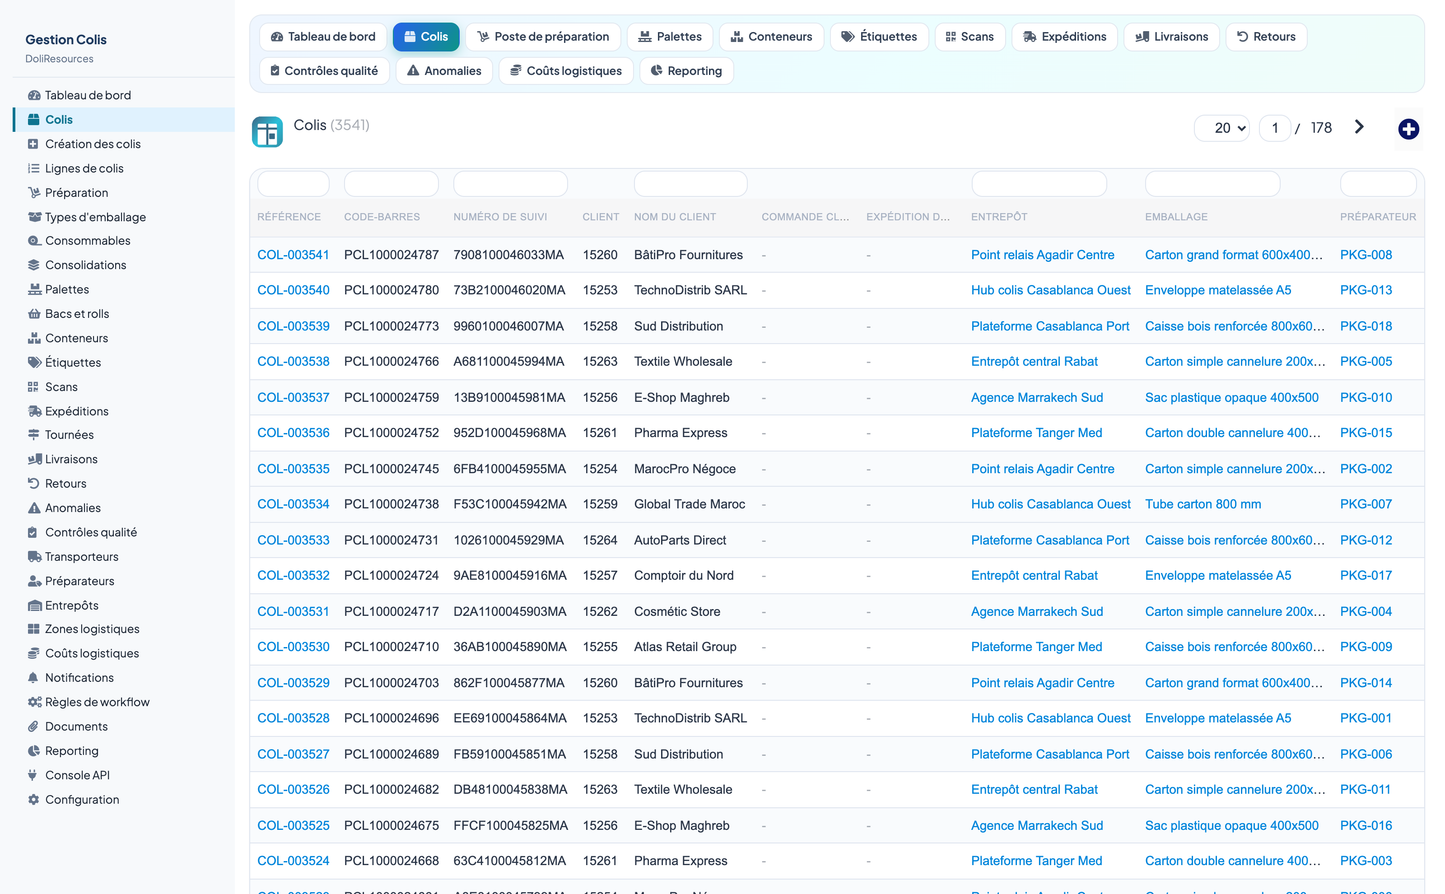The height and width of the screenshot is (894, 1445).
Task: Click the Entrepôts warehouse icon
Action: point(34,606)
